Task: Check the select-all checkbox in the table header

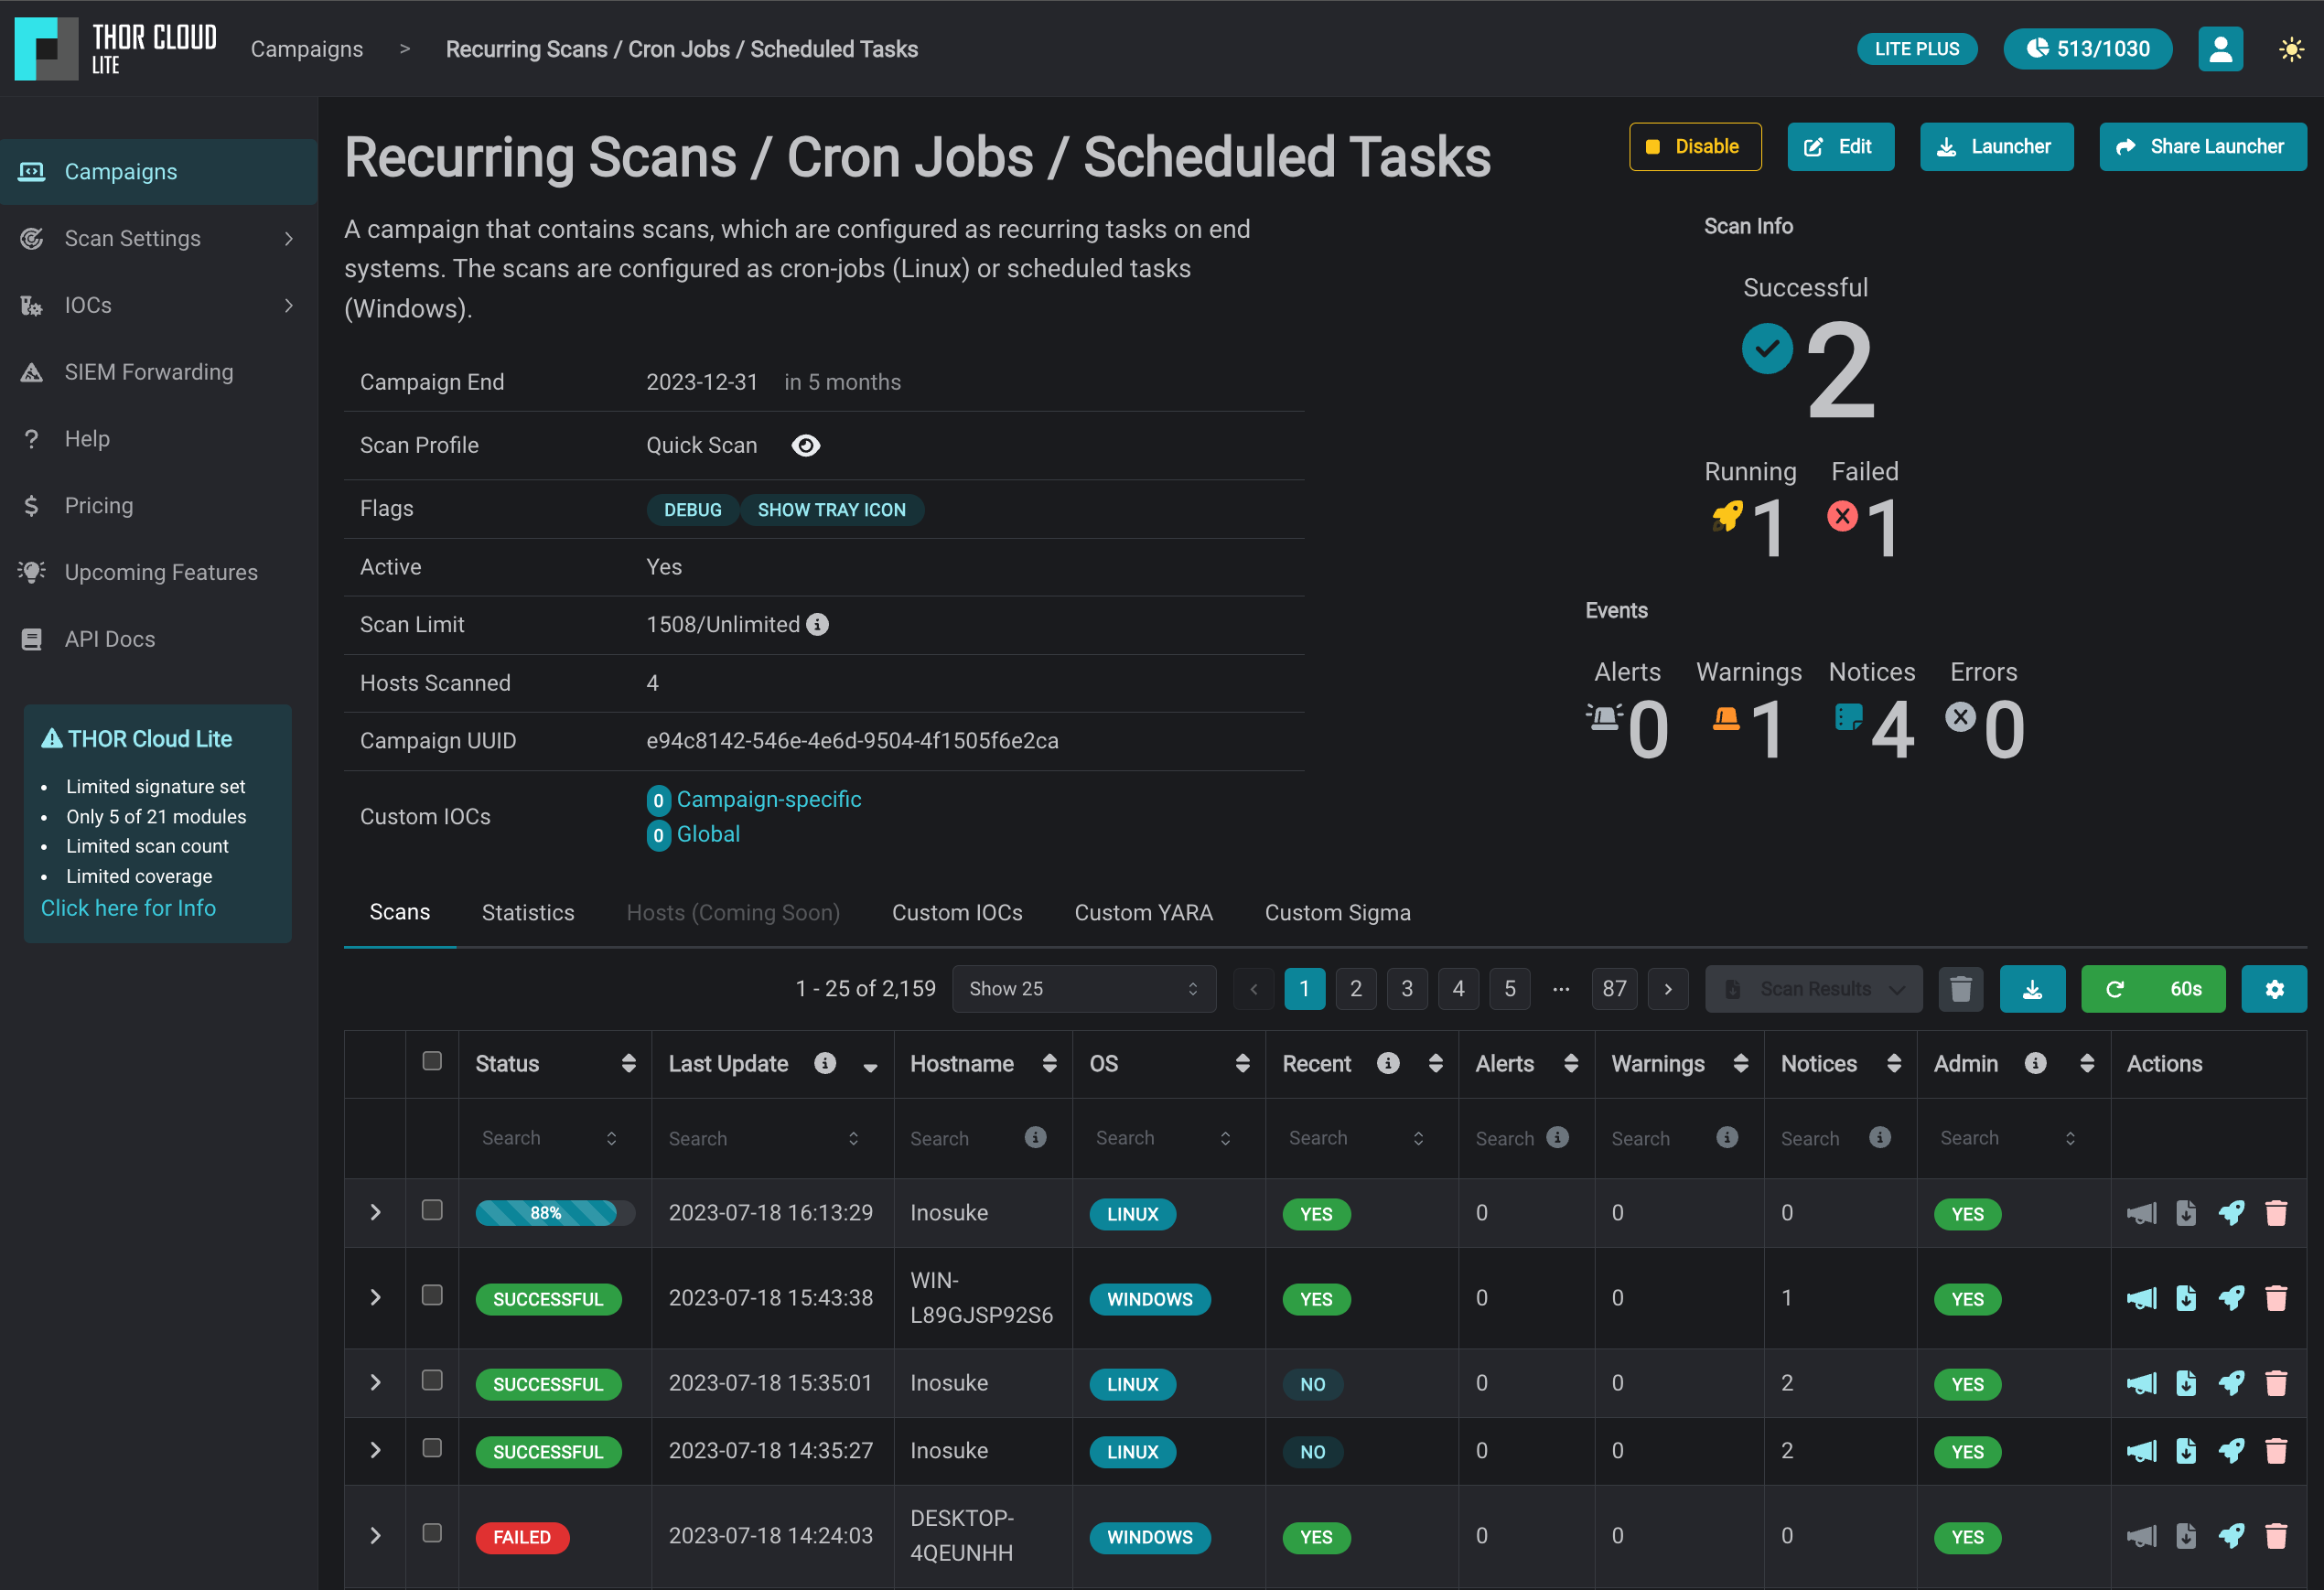Action: pos(432,1061)
